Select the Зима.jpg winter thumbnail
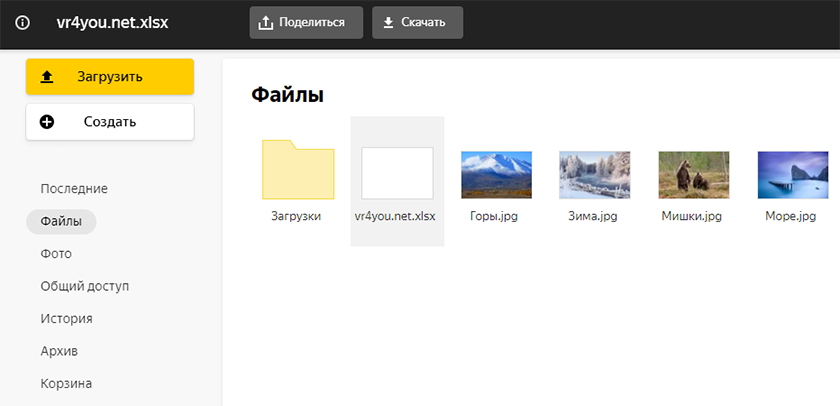This screenshot has width=840, height=406. [595, 175]
